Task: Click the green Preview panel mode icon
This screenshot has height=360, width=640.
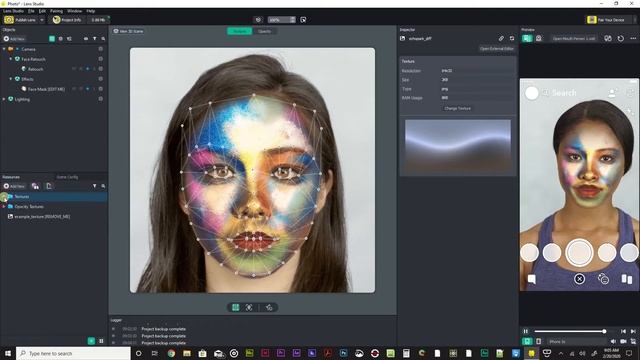Action: point(527,38)
